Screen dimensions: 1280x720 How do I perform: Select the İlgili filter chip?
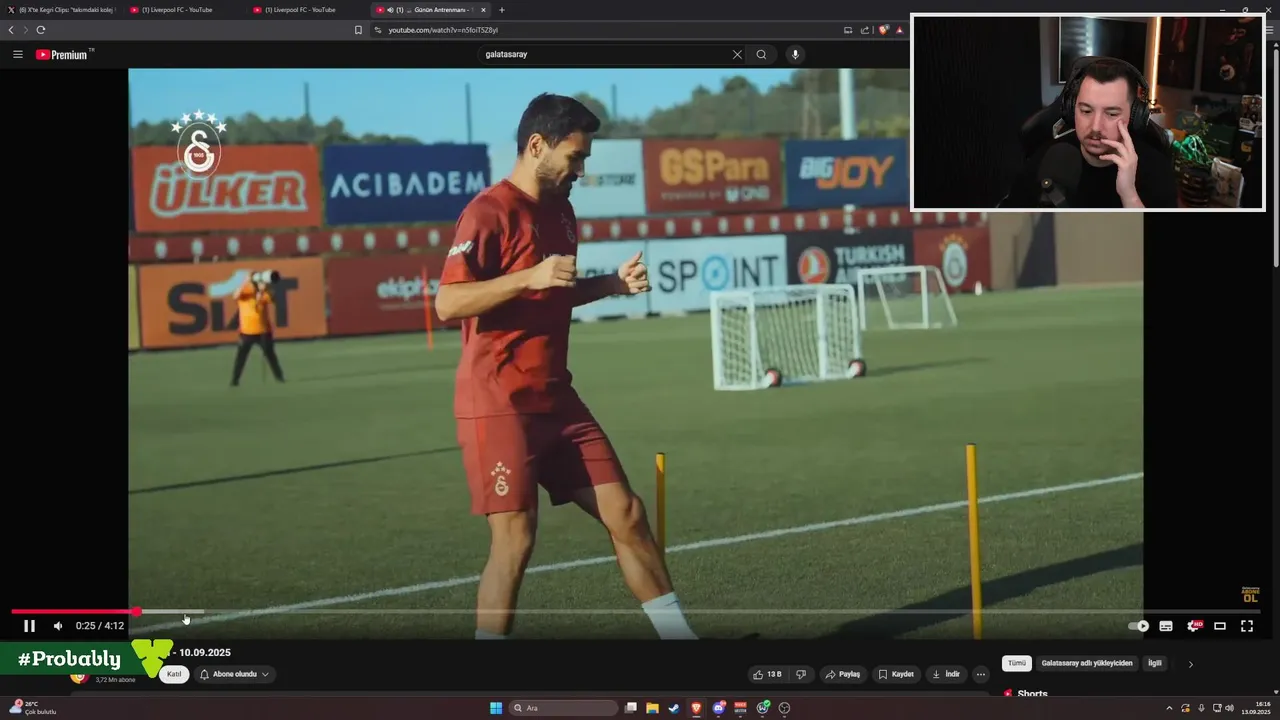[1155, 663]
